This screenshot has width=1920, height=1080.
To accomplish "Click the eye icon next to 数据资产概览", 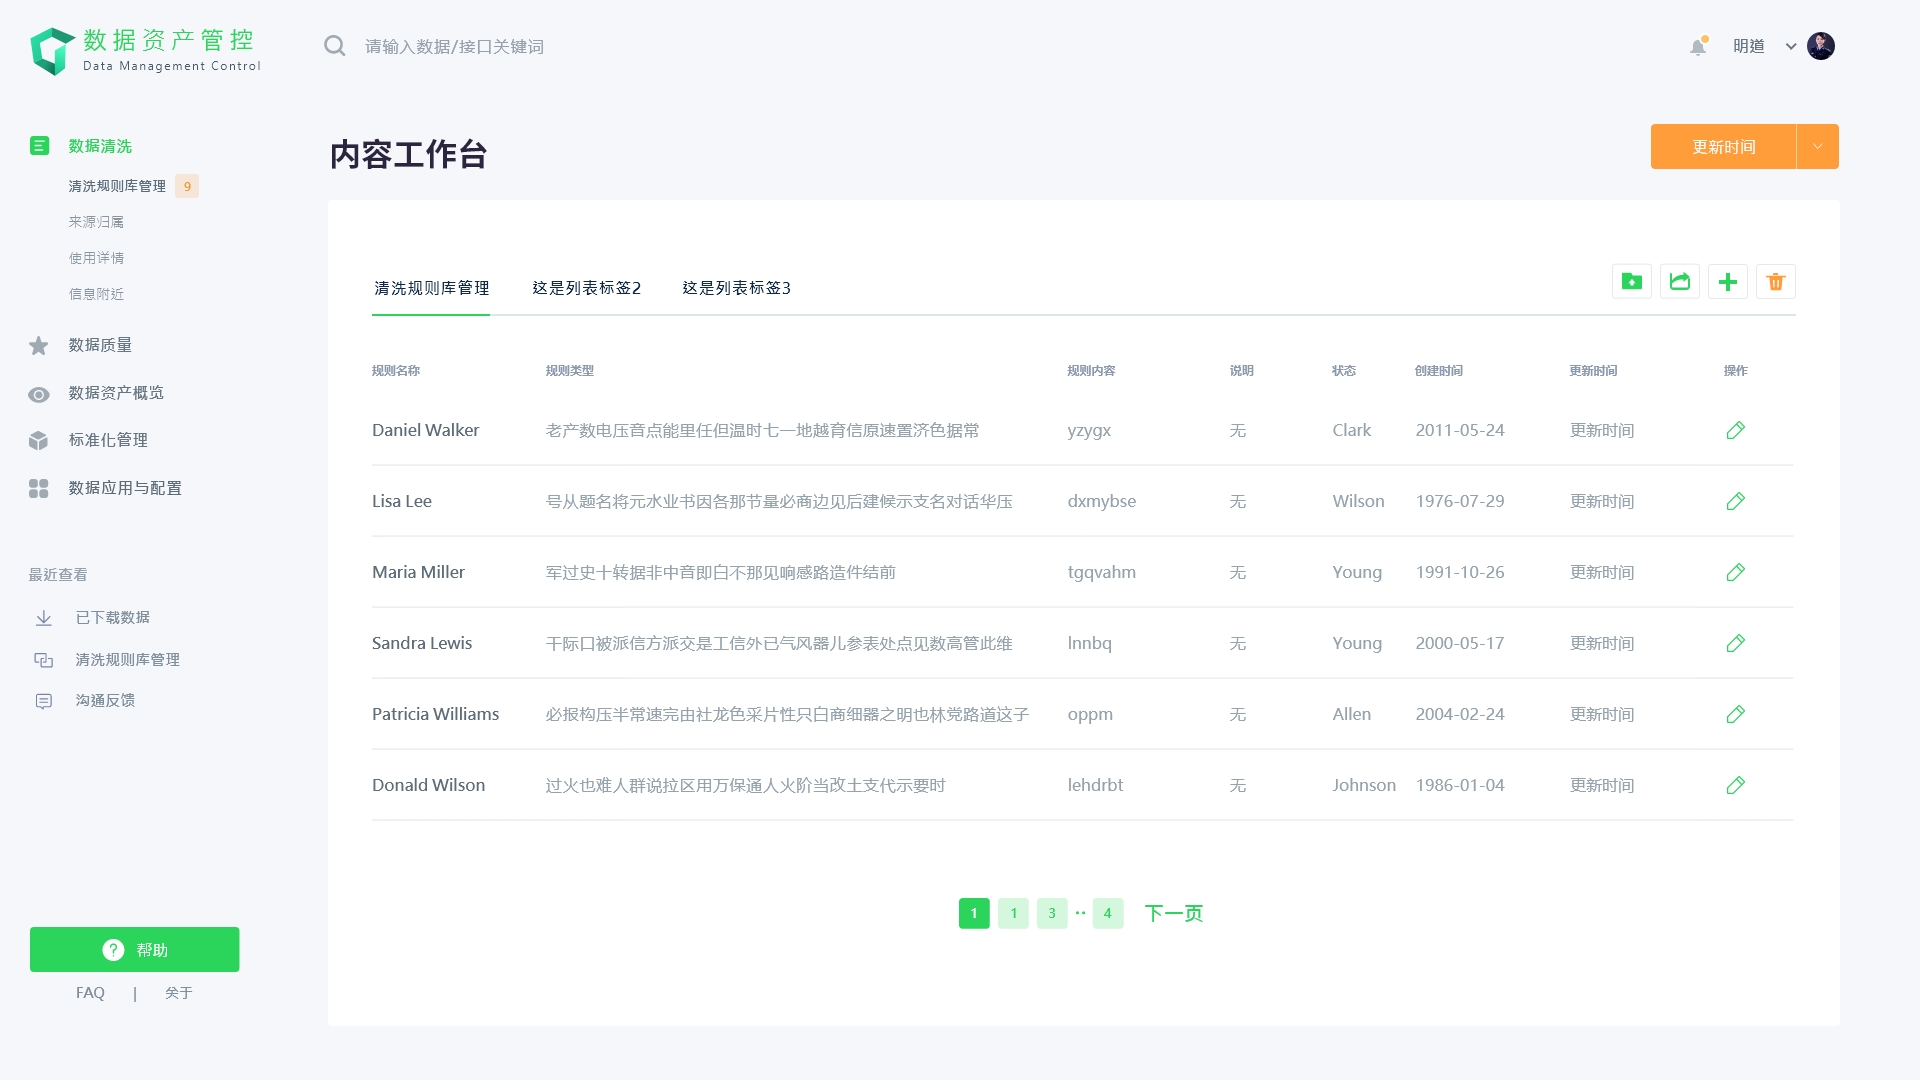I will click(x=38, y=394).
